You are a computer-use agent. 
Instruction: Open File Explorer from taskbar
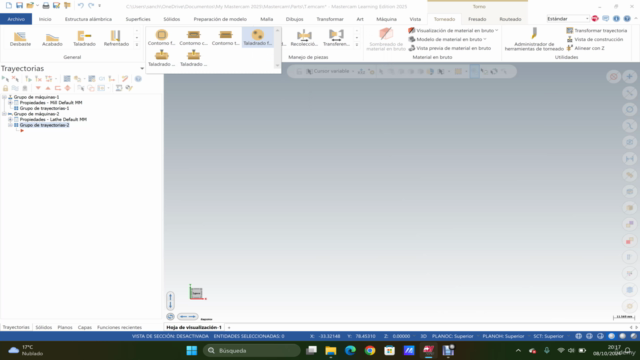pyautogui.click(x=331, y=351)
